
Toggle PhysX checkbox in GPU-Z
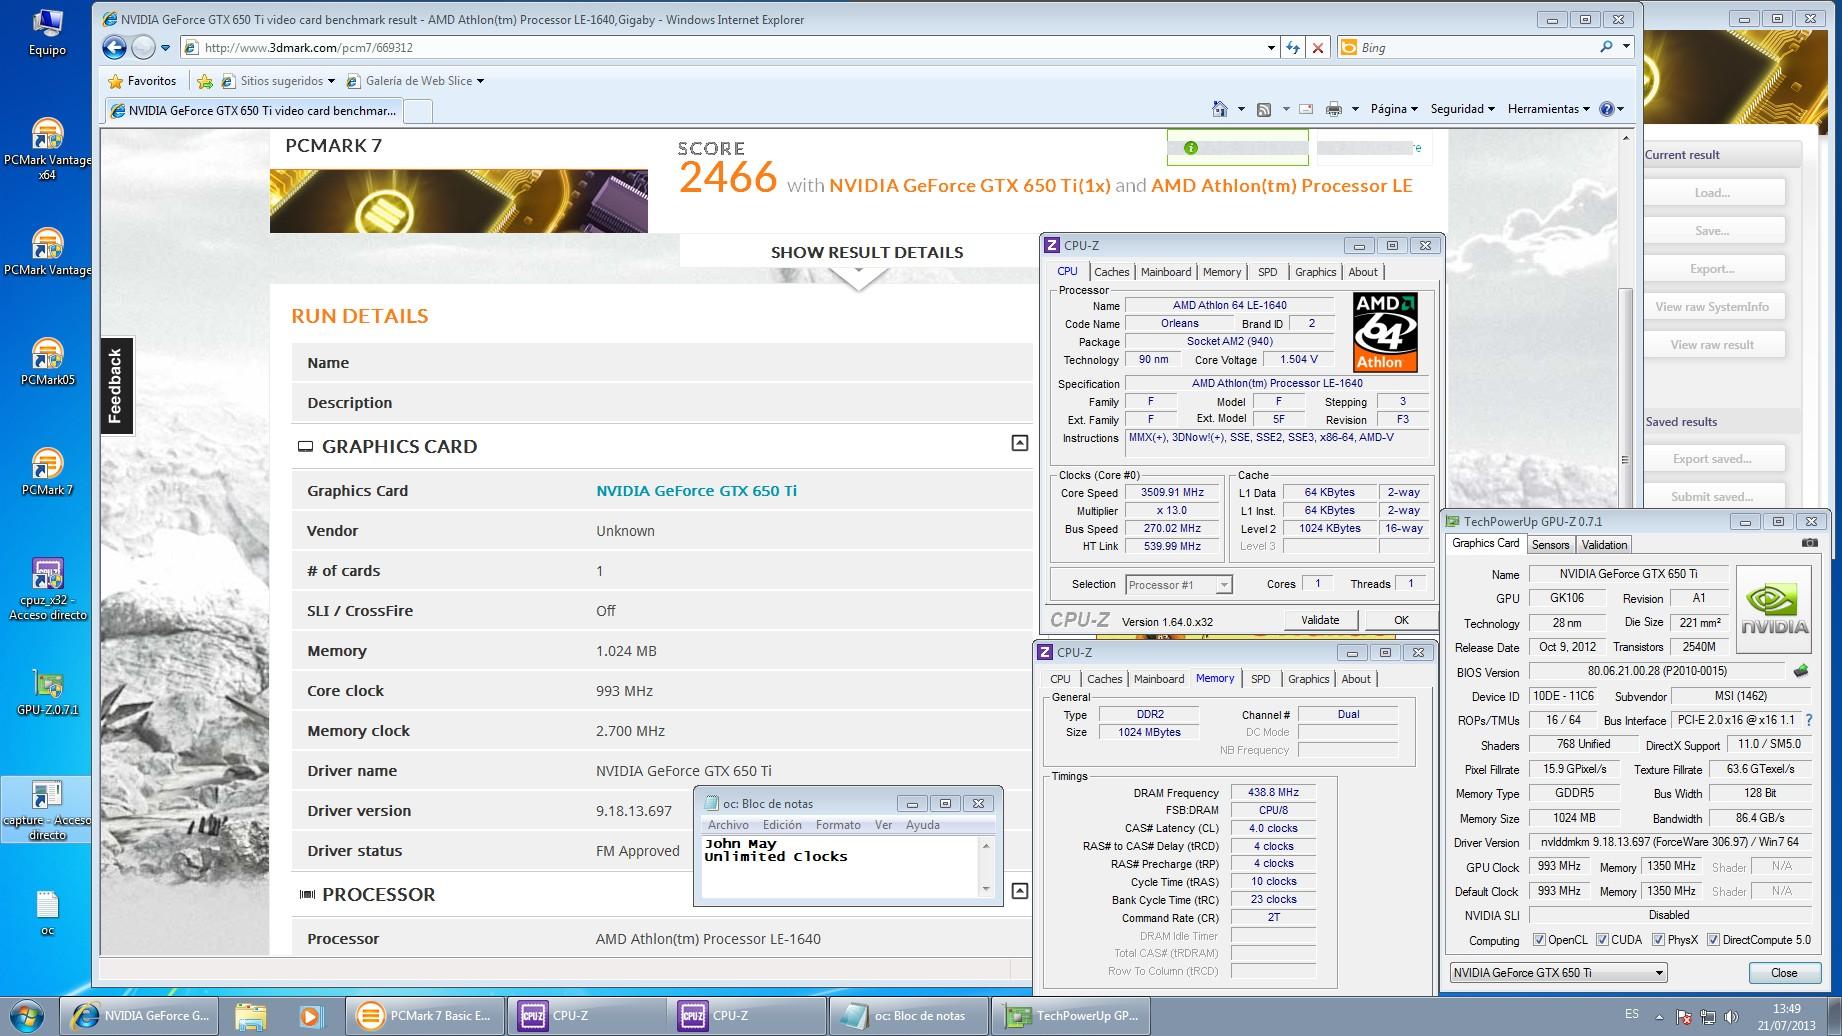[1658, 940]
